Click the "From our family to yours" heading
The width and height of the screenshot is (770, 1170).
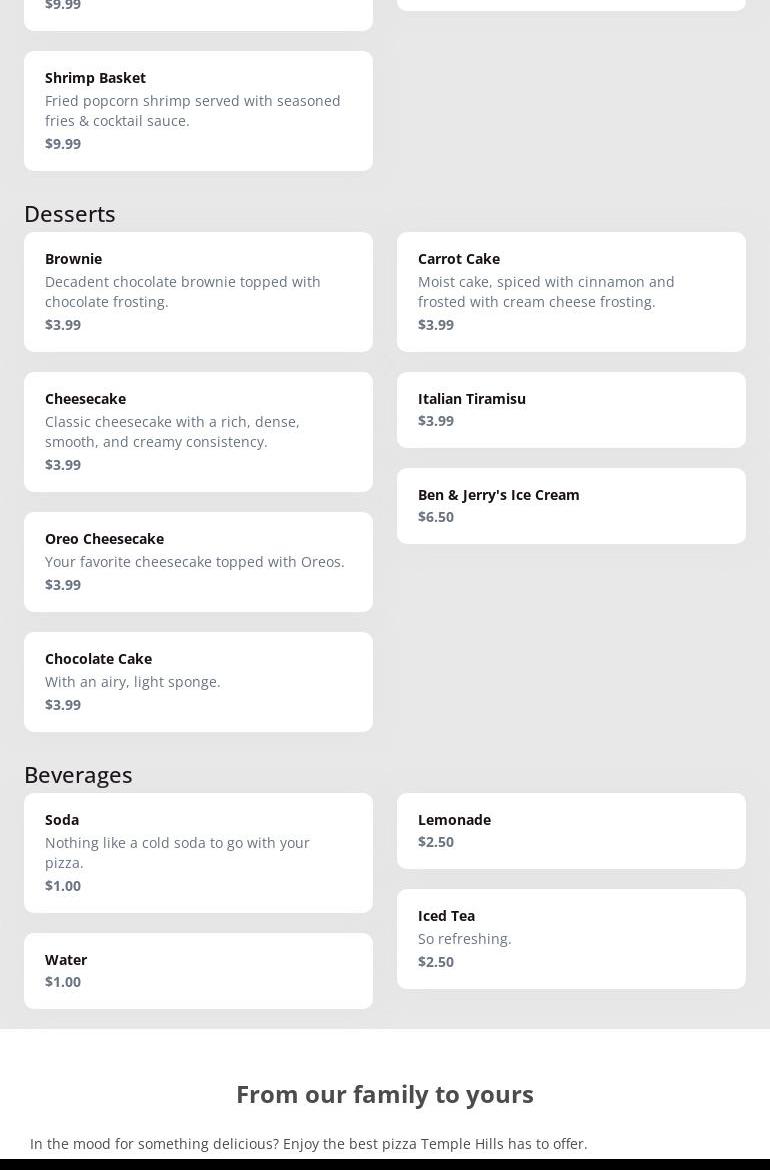[x=385, y=1094]
